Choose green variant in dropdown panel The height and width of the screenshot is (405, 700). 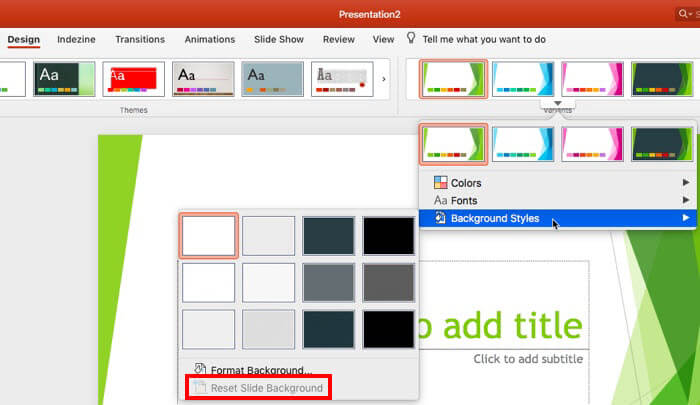453,144
